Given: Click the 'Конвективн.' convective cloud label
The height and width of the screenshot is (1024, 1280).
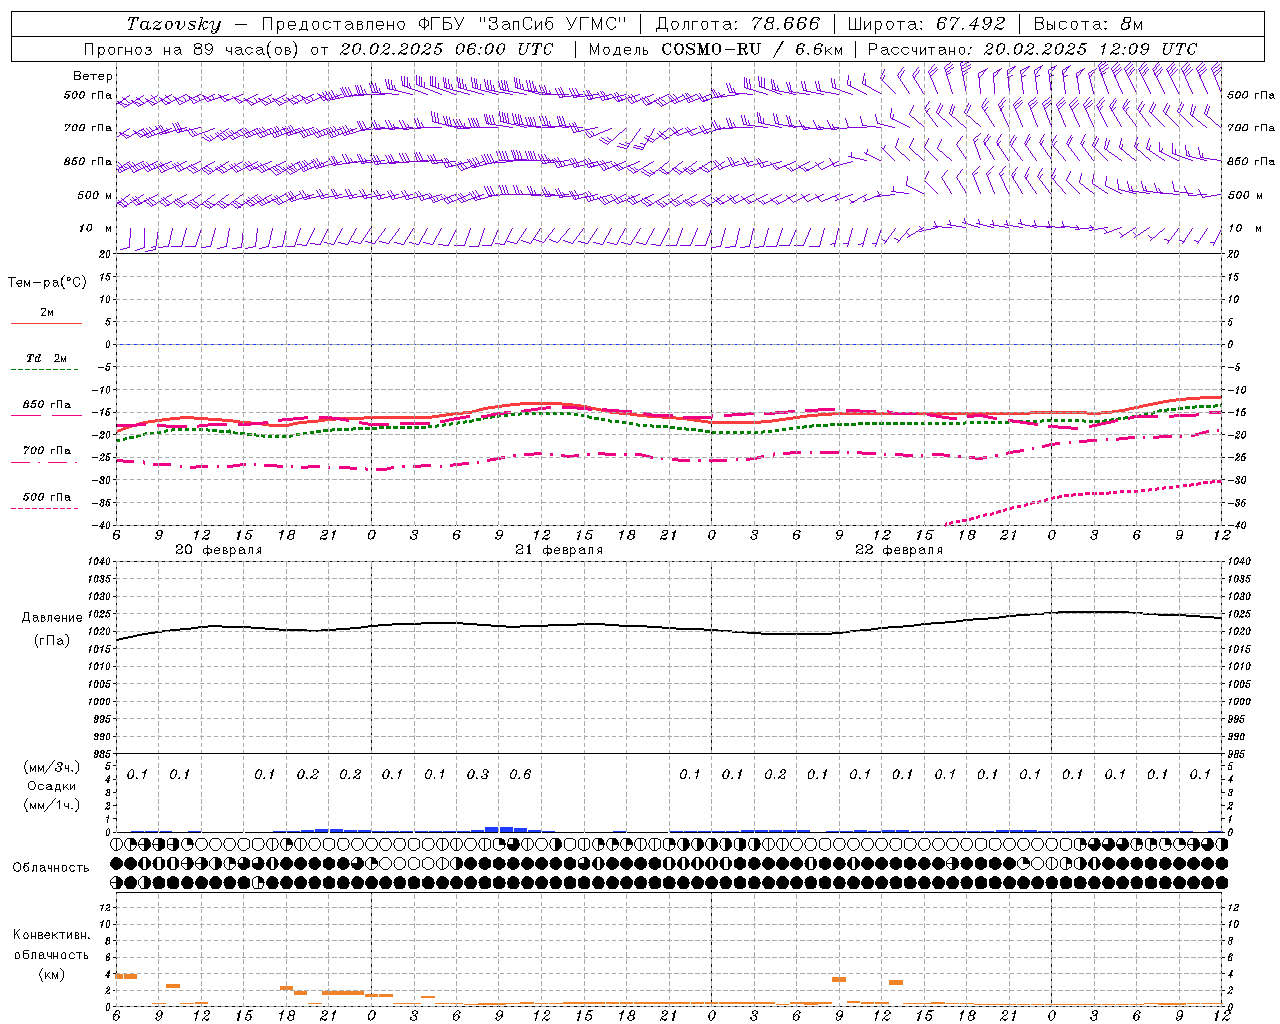Looking at the screenshot, I should coord(52,935).
